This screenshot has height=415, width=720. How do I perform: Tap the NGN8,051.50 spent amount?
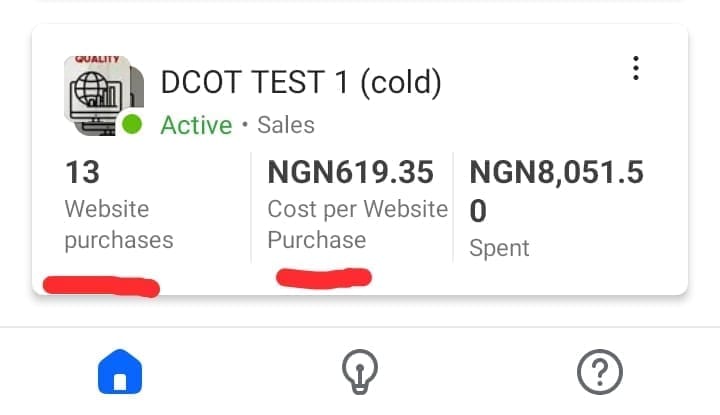pos(555,190)
